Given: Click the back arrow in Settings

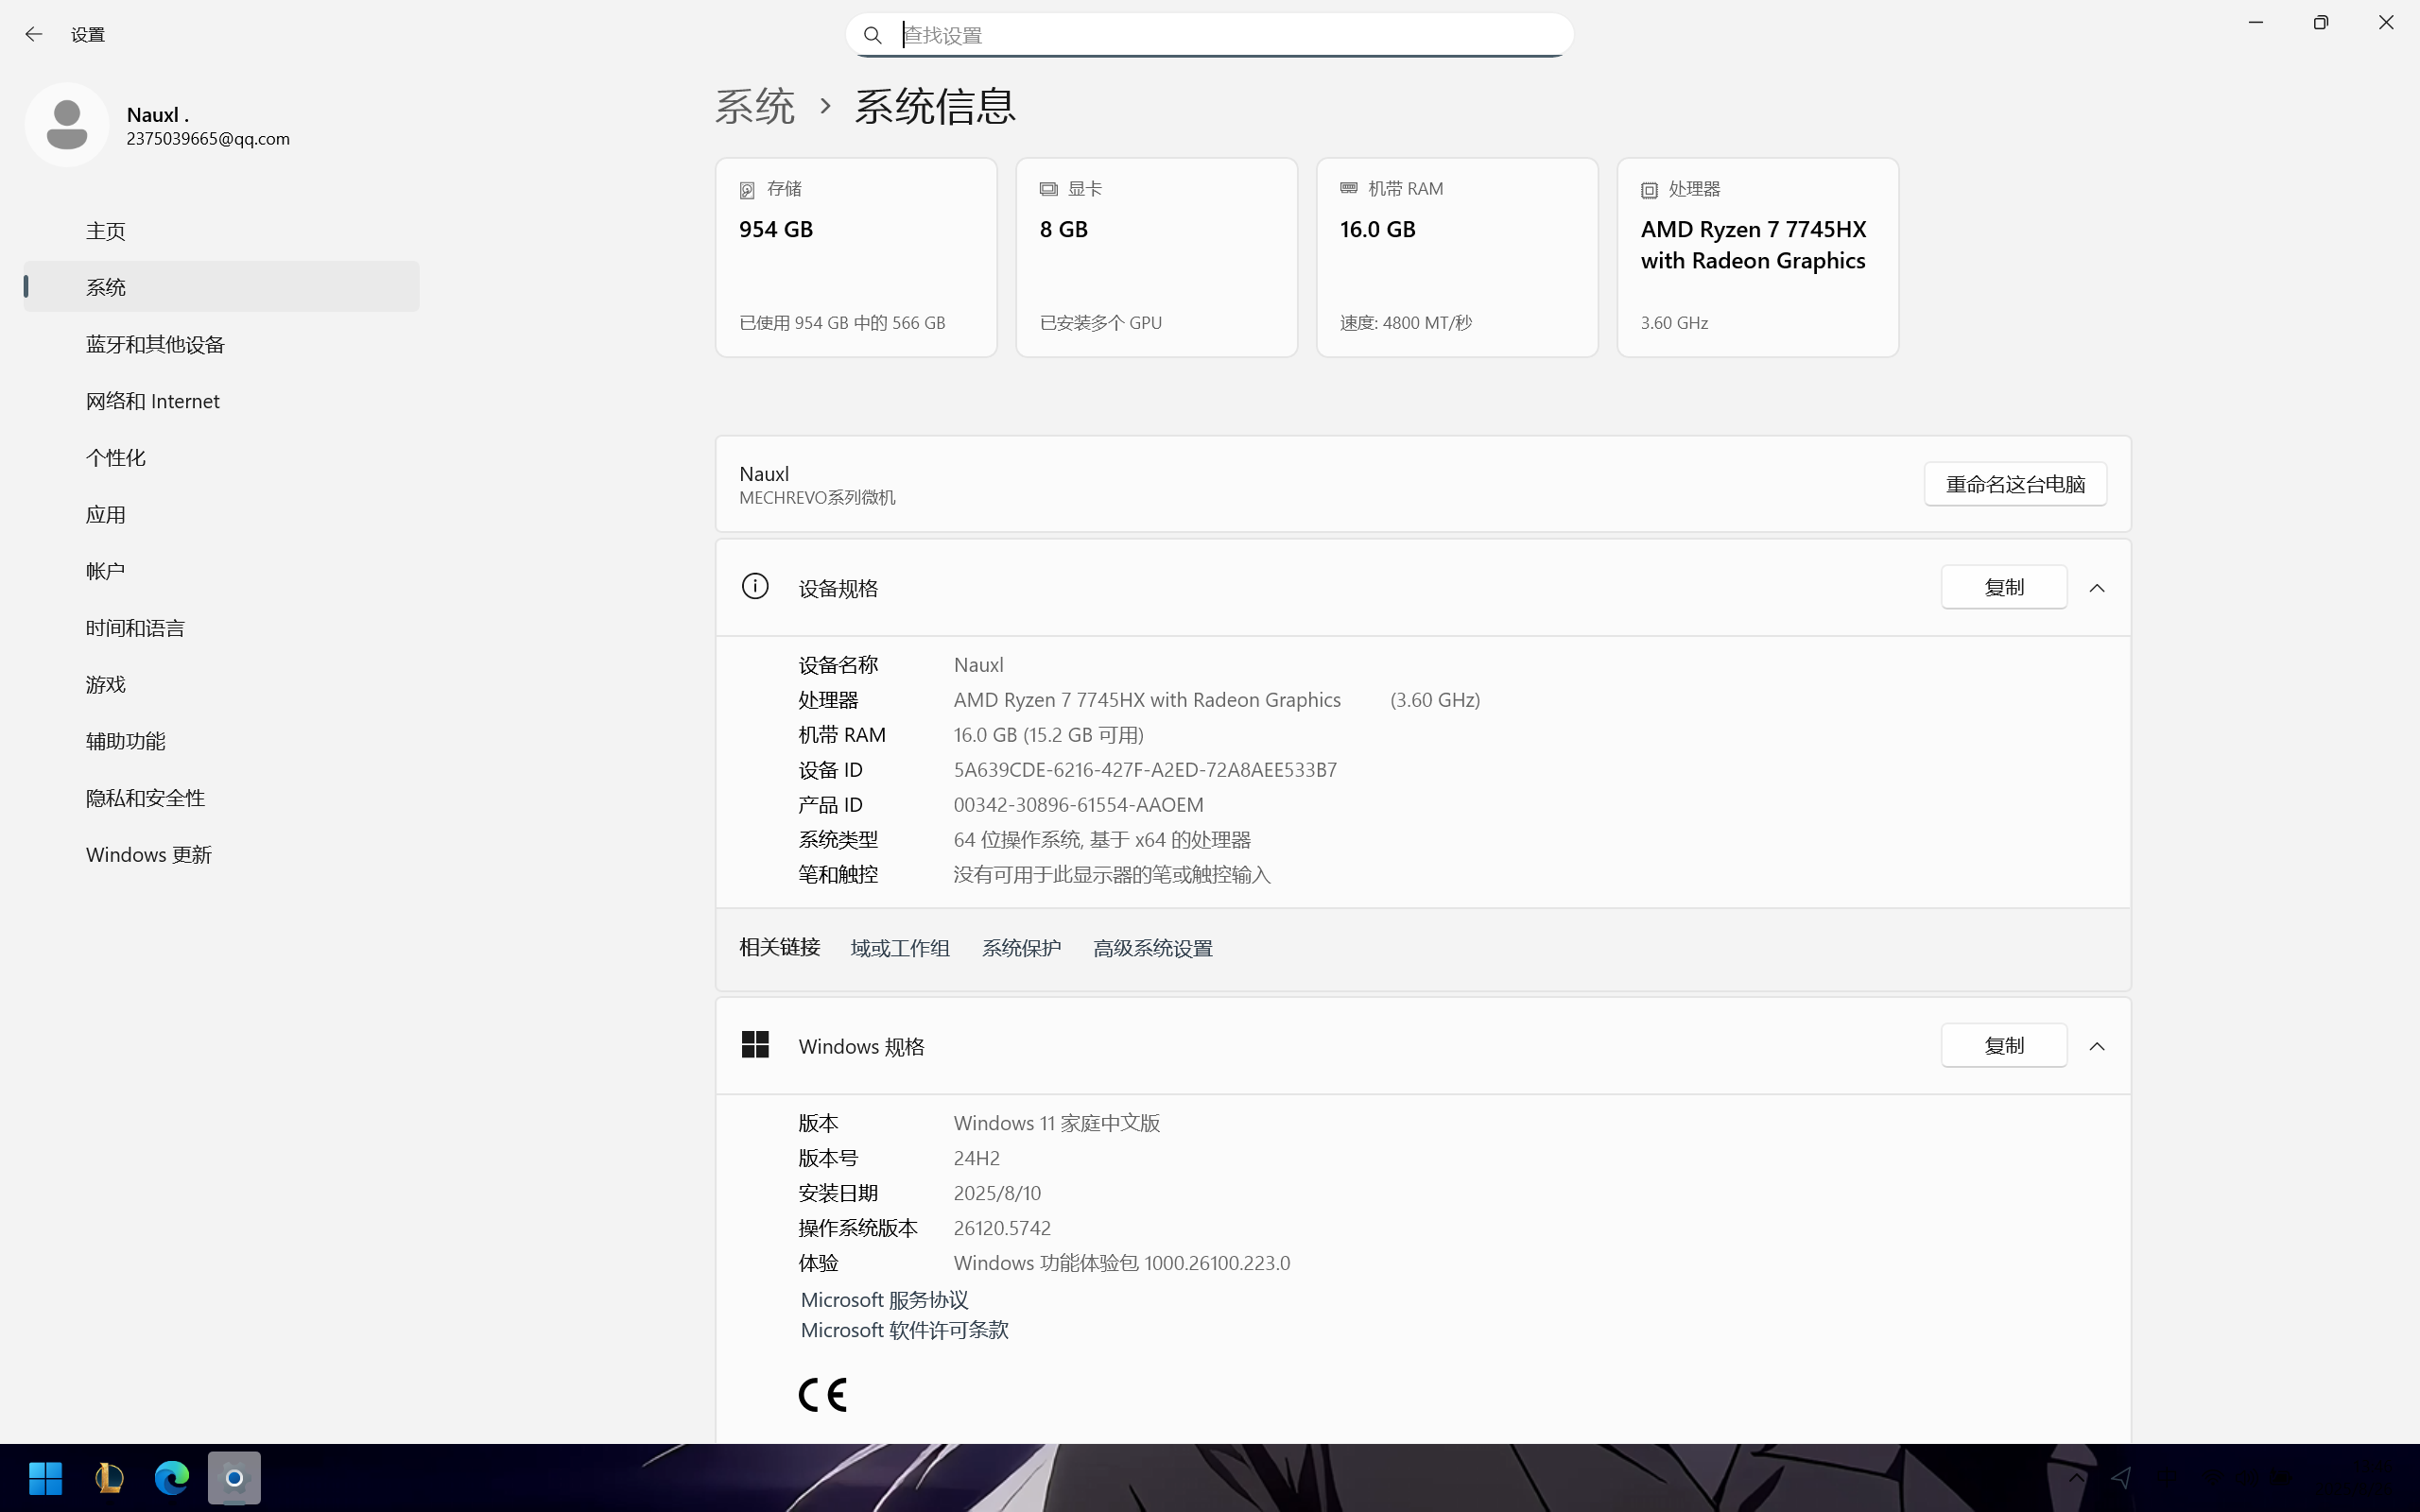Looking at the screenshot, I should click(33, 34).
